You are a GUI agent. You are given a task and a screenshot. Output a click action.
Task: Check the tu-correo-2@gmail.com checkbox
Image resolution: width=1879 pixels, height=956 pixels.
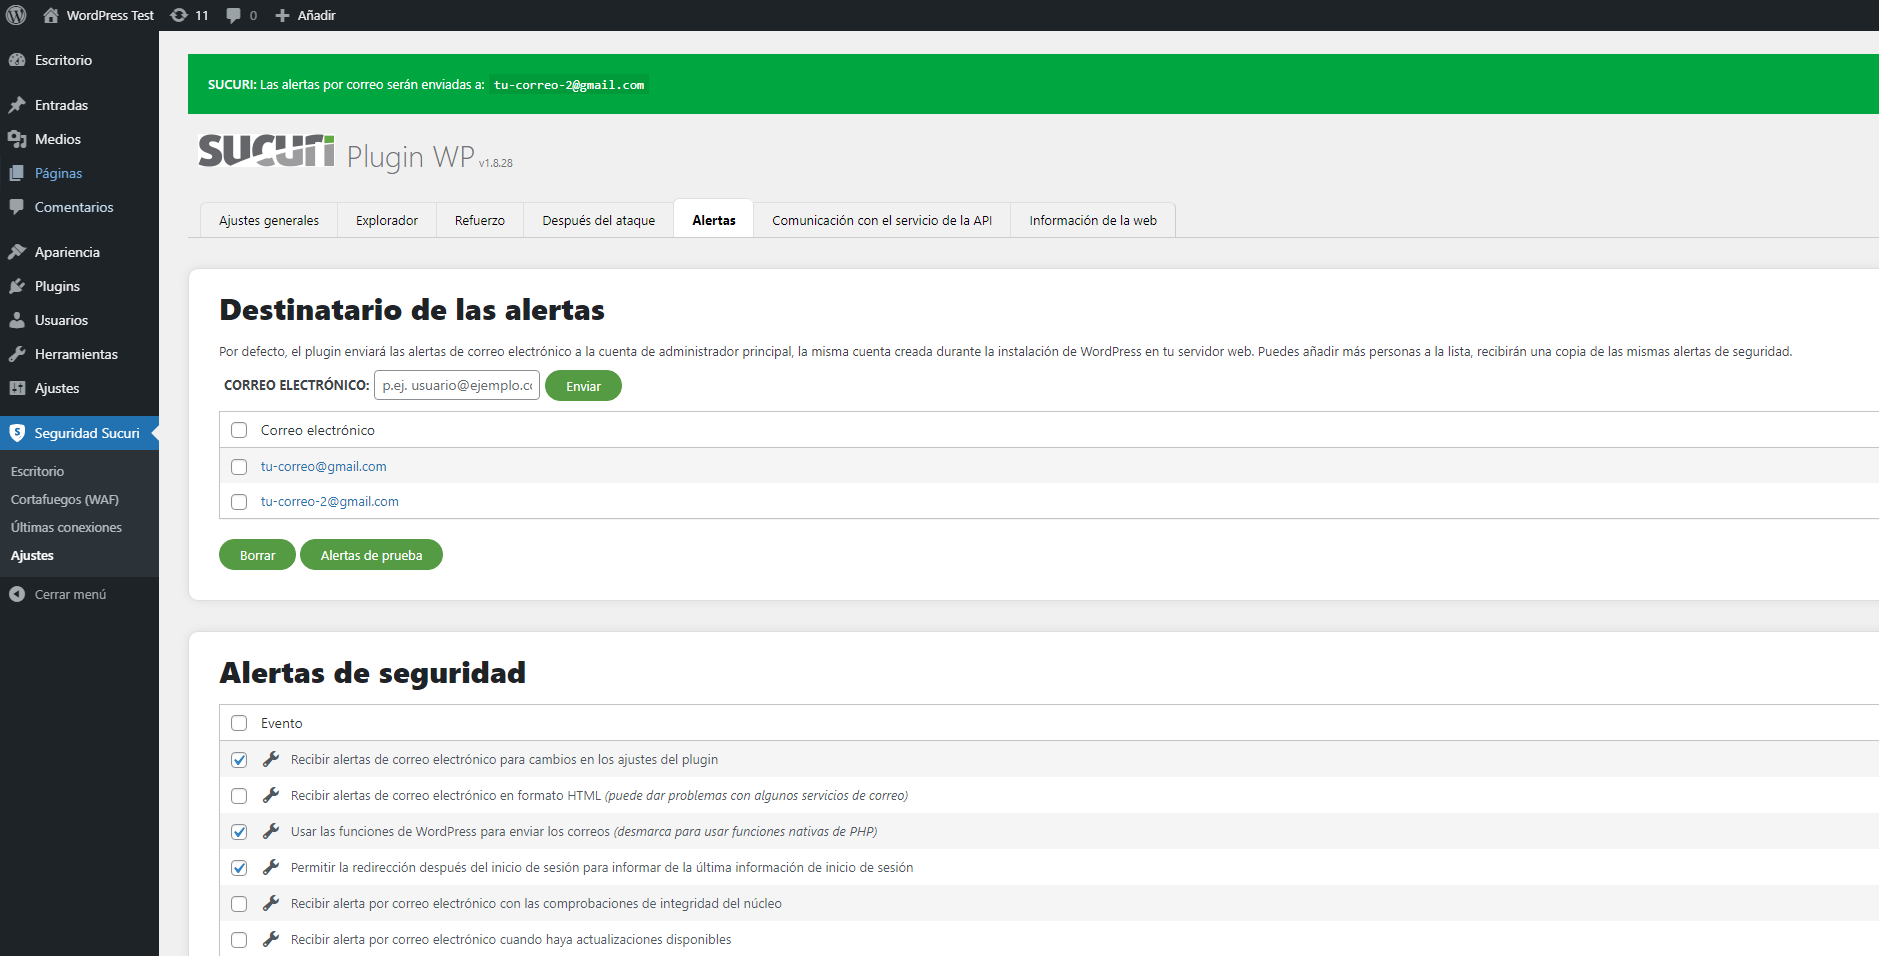click(239, 502)
